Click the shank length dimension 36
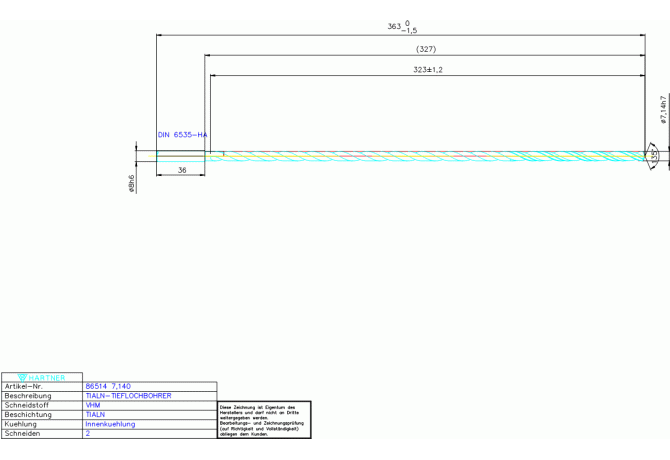Viewport: 670px width, 460px height. (x=182, y=170)
